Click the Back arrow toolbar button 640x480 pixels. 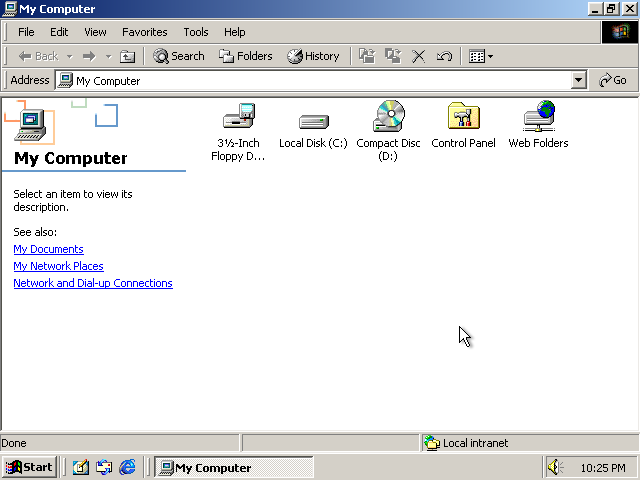(38, 56)
